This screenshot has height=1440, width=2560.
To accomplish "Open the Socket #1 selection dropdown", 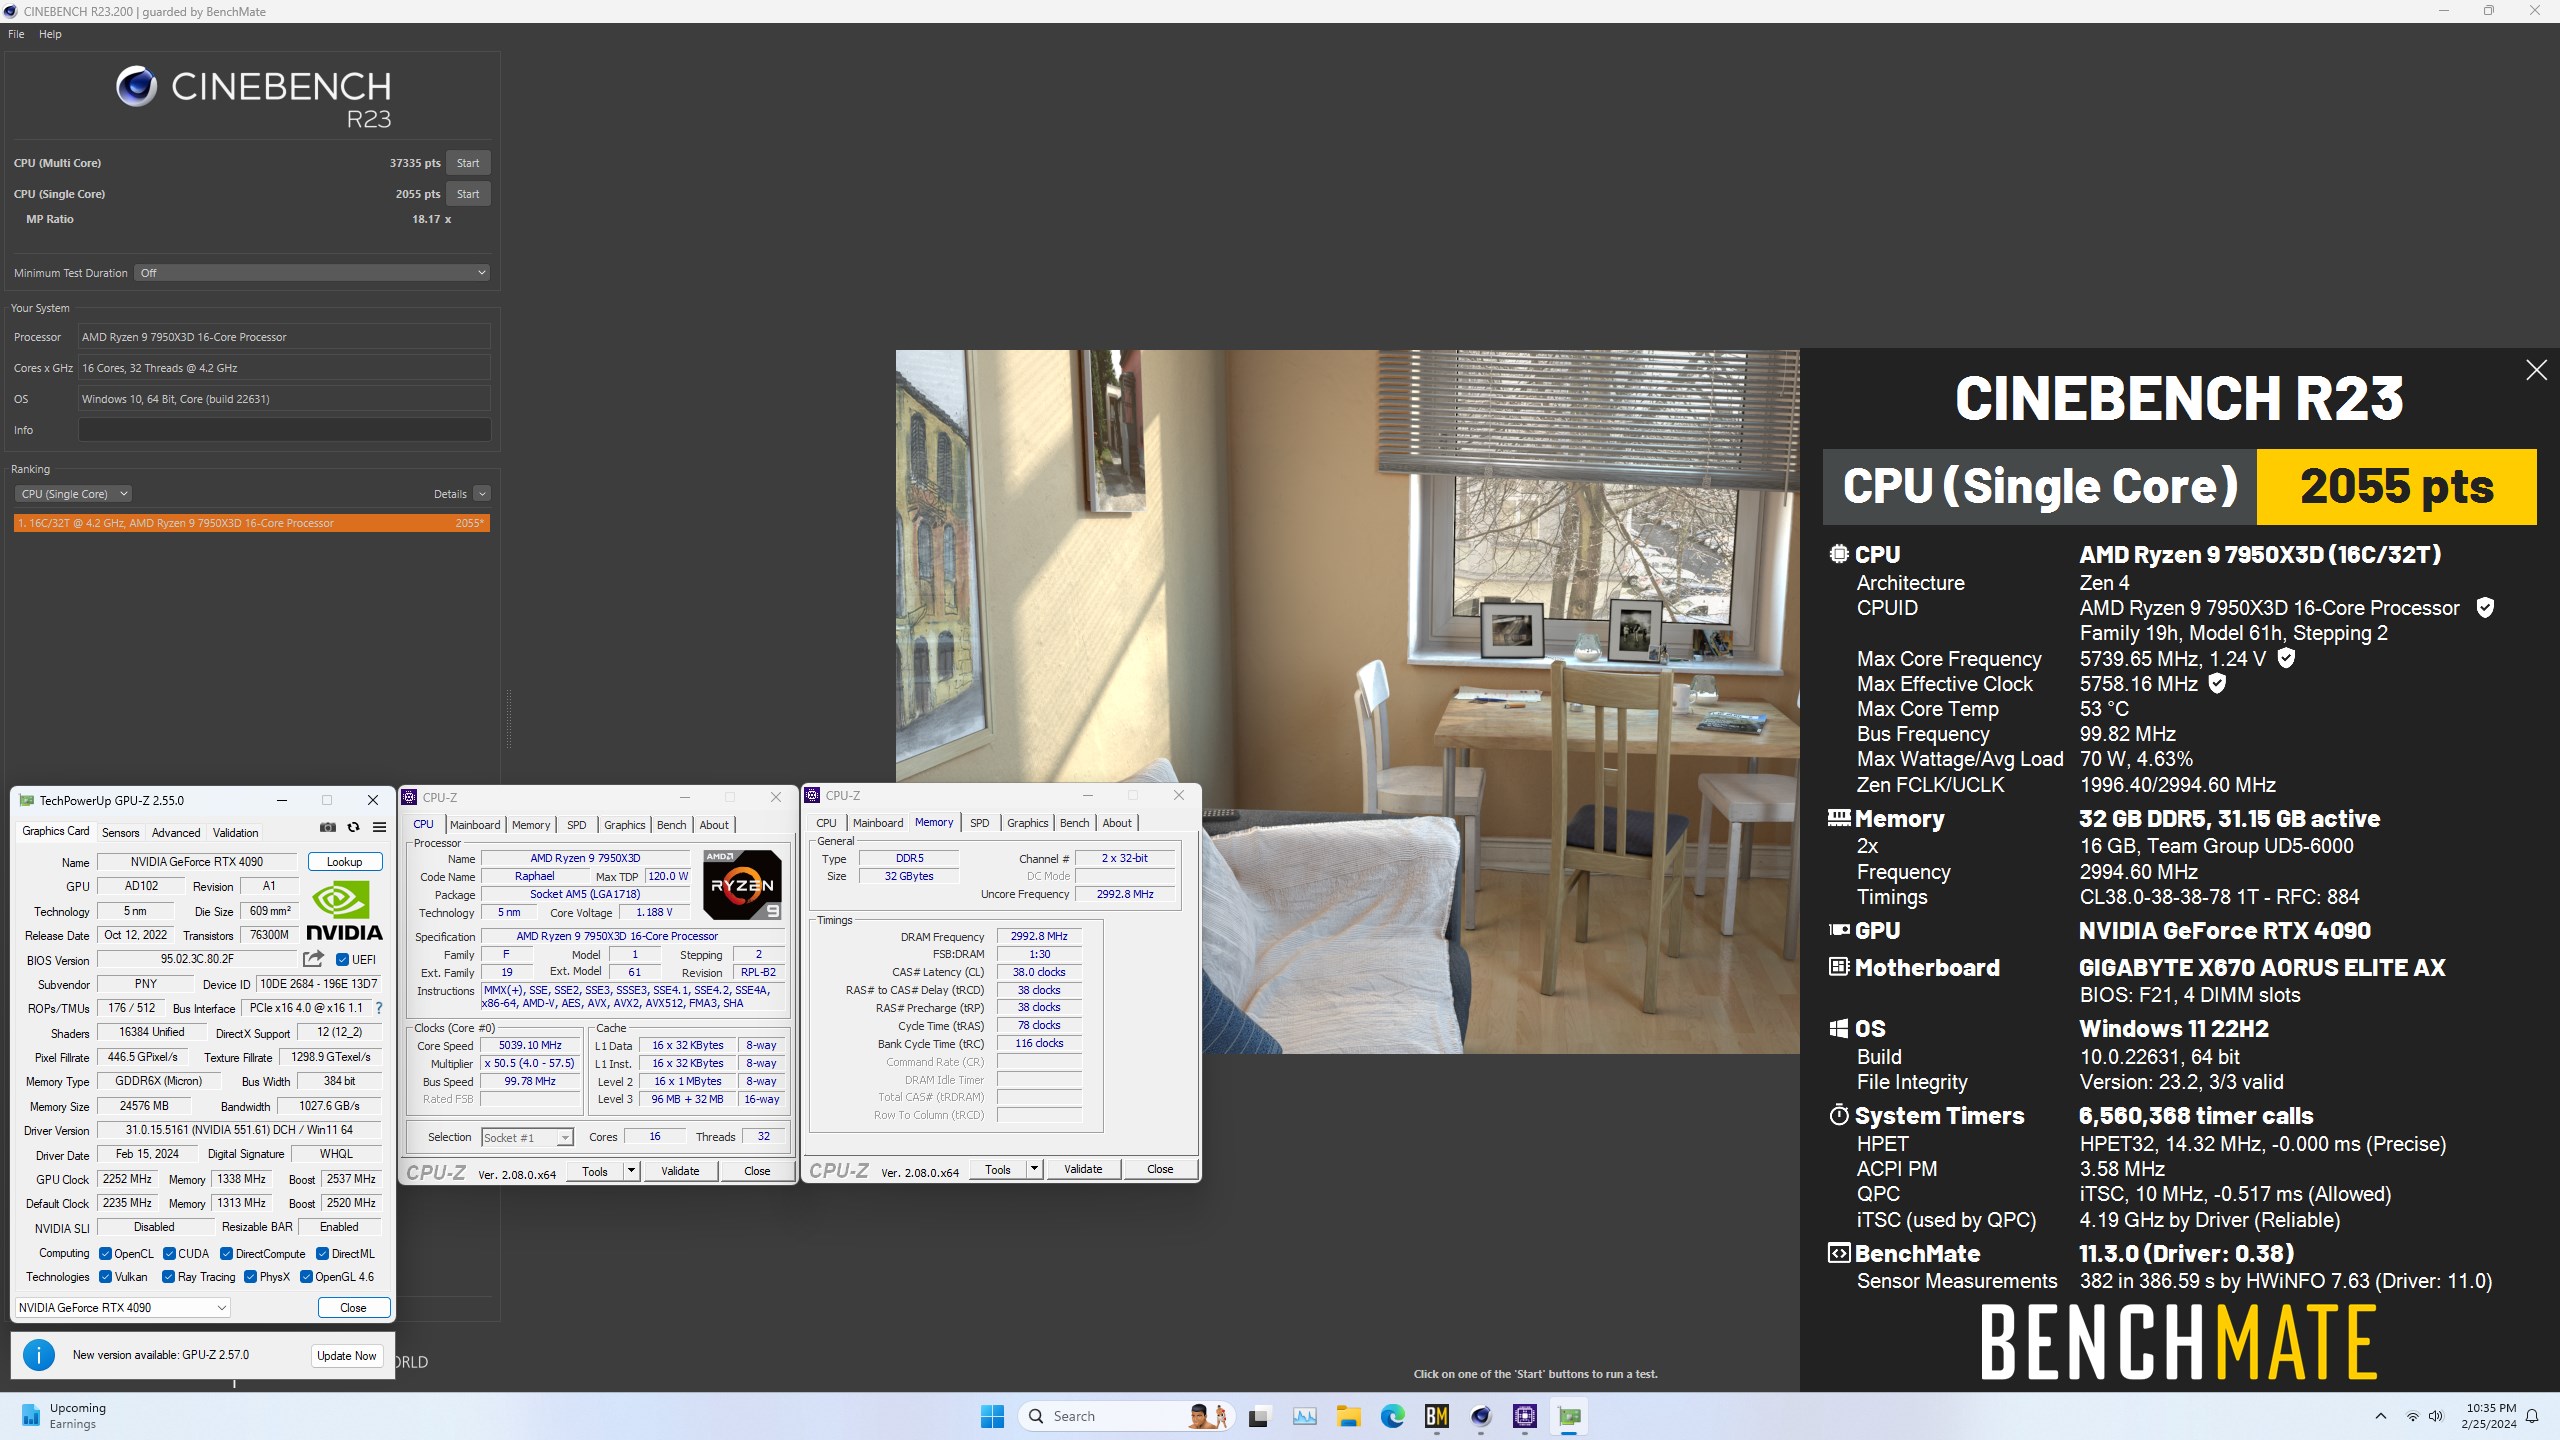I will click(527, 1138).
